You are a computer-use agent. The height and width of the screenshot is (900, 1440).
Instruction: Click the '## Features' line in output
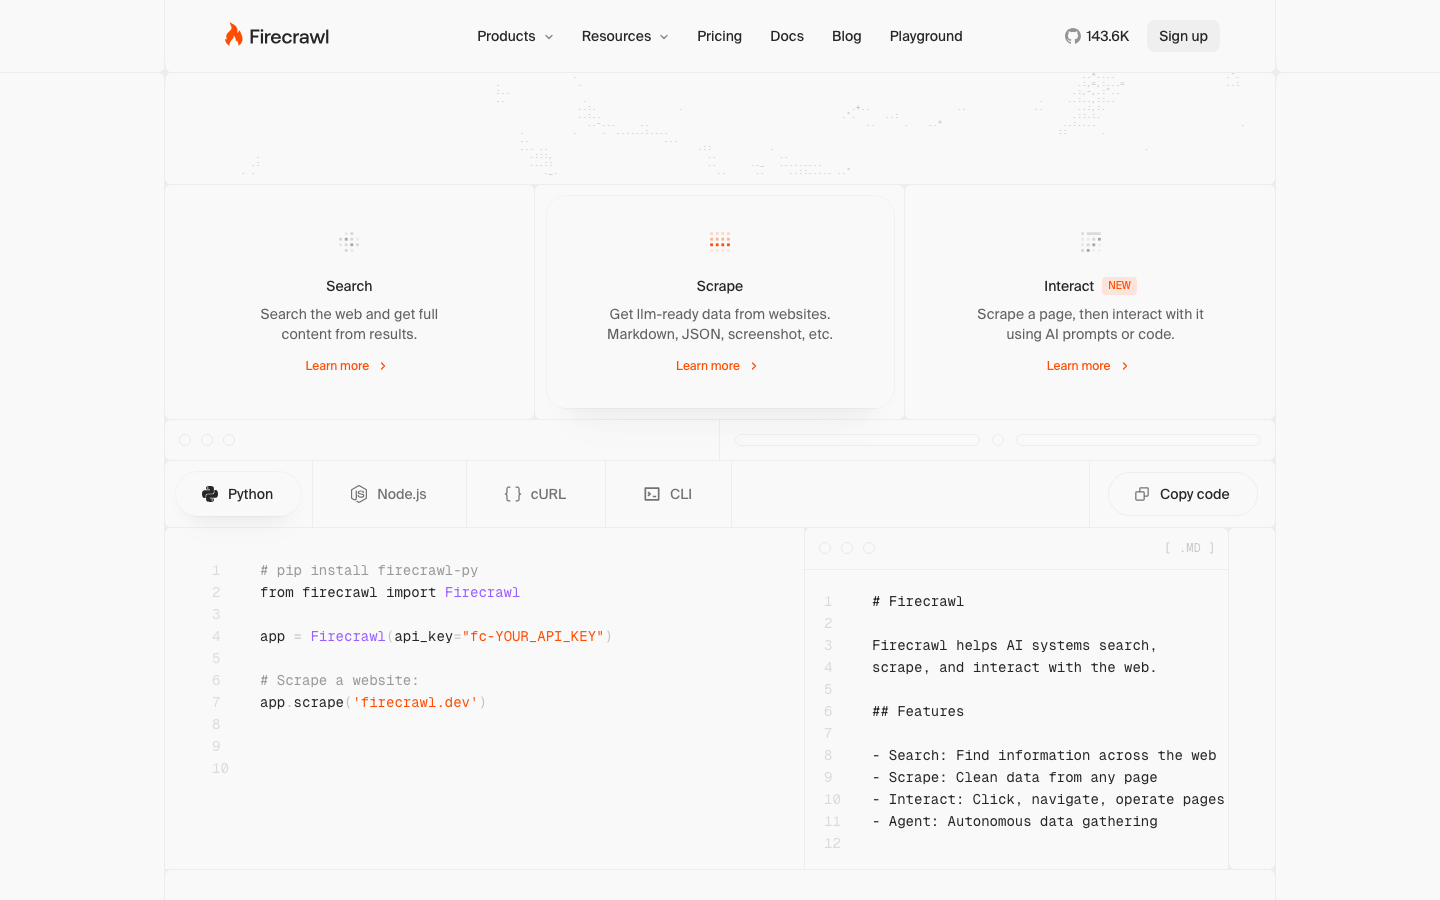click(x=918, y=712)
